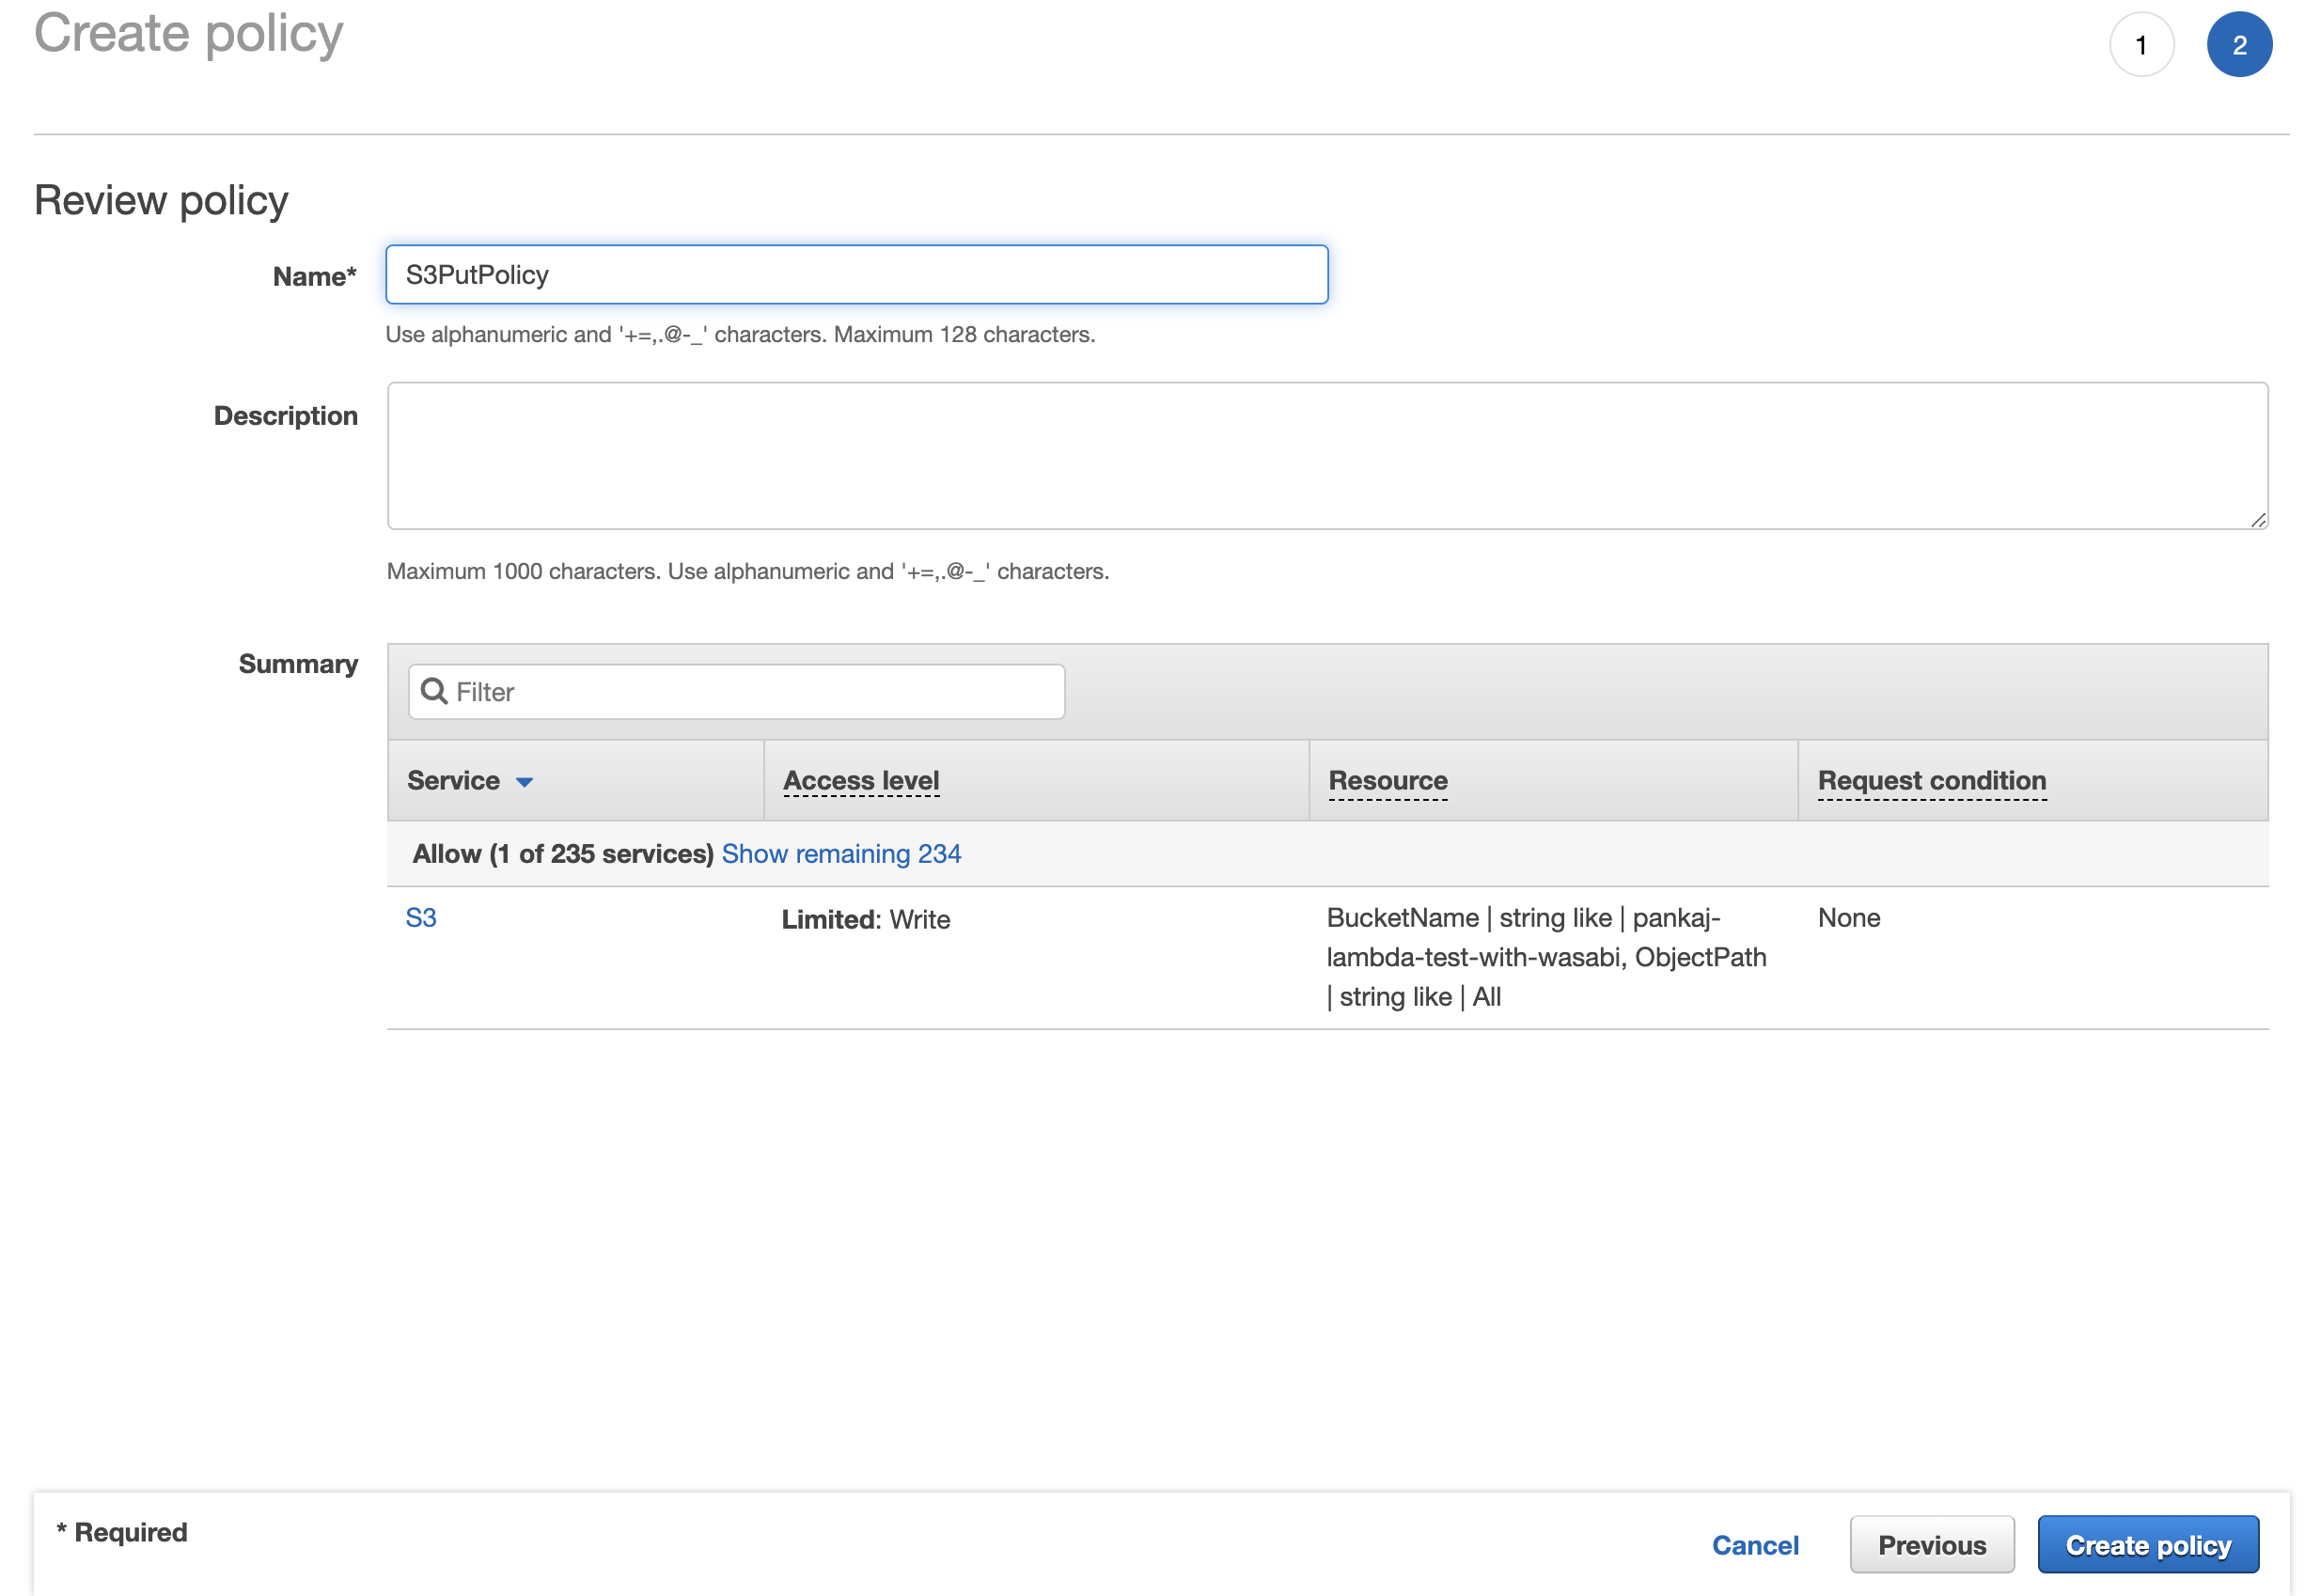The height and width of the screenshot is (1596, 2305).
Task: Click the Summary filter search bar
Action: pyautogui.click(x=737, y=690)
